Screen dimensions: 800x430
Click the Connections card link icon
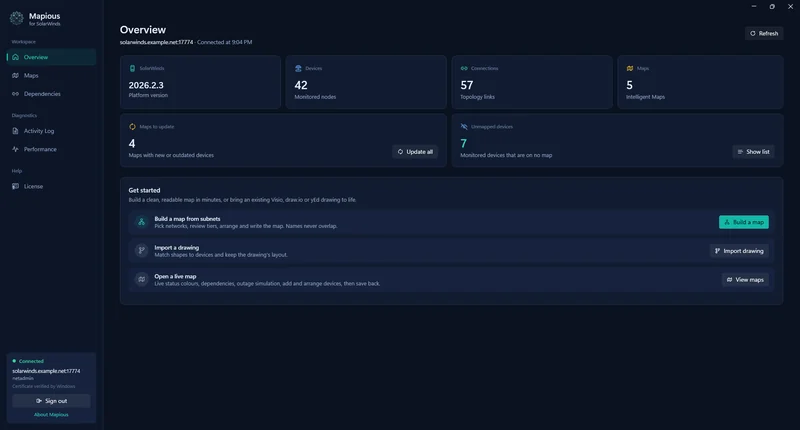click(x=464, y=68)
